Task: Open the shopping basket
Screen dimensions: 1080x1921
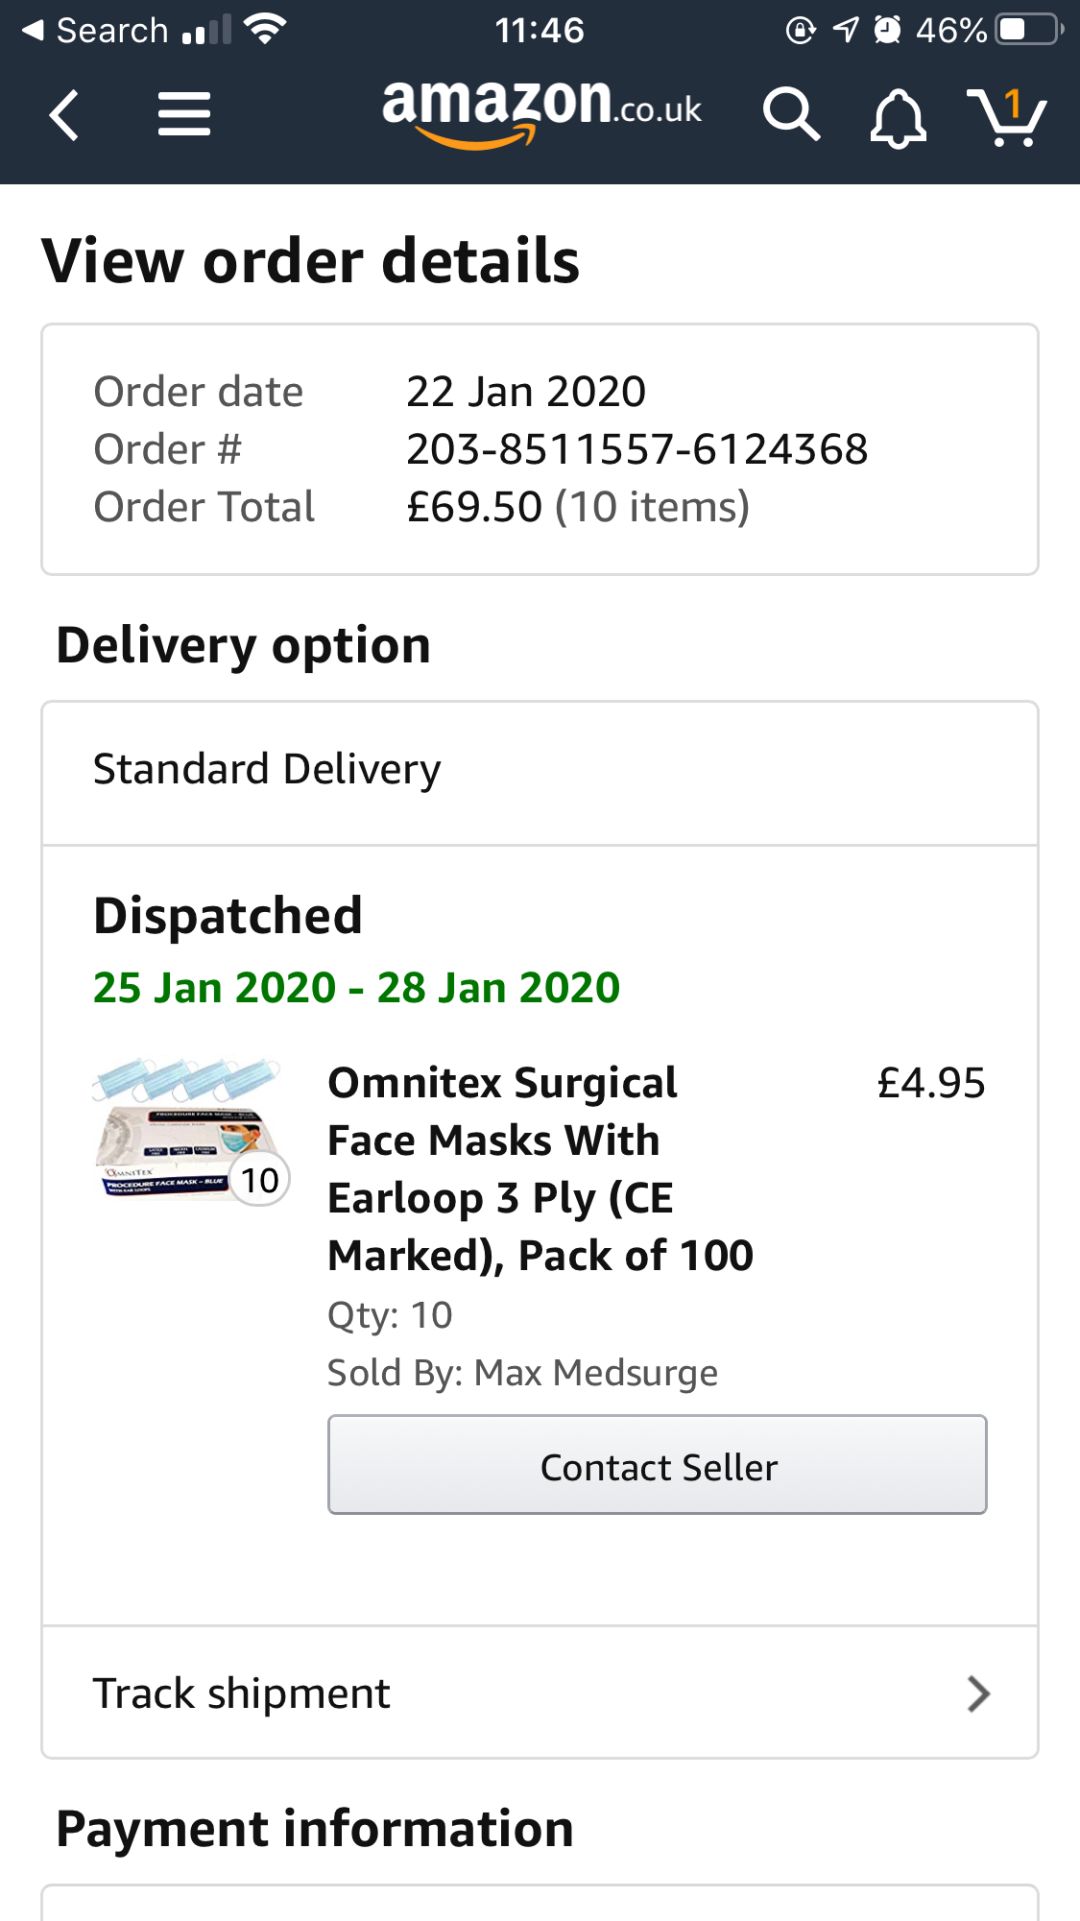Action: click(1006, 116)
